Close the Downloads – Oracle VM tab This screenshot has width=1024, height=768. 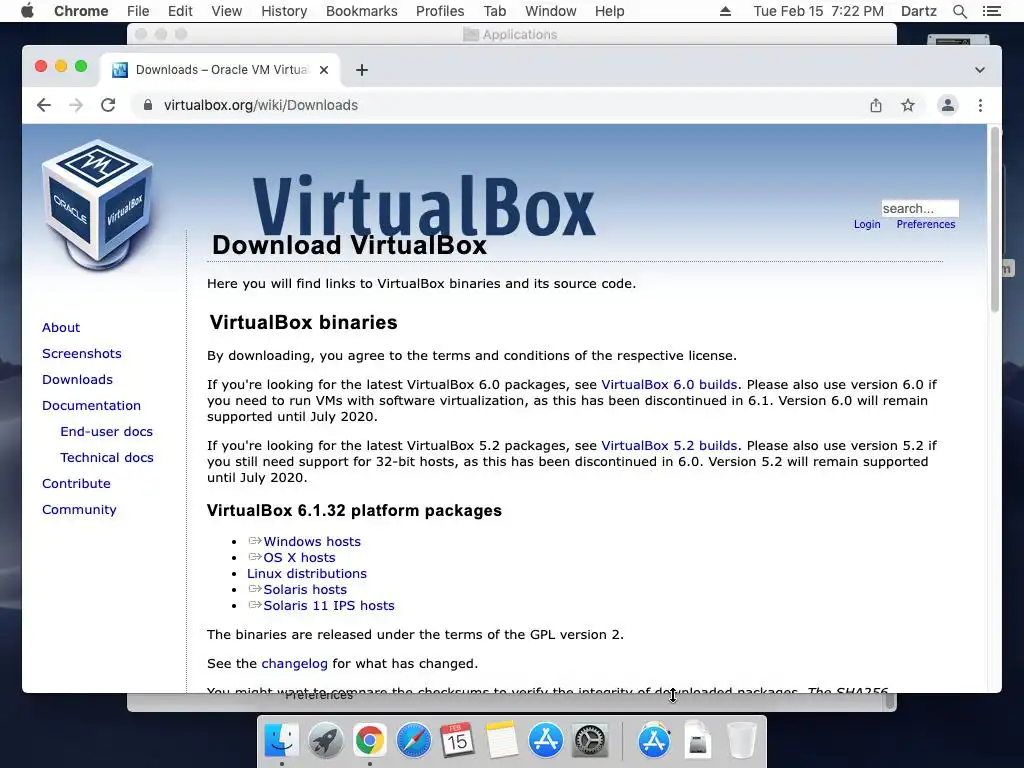click(323, 70)
